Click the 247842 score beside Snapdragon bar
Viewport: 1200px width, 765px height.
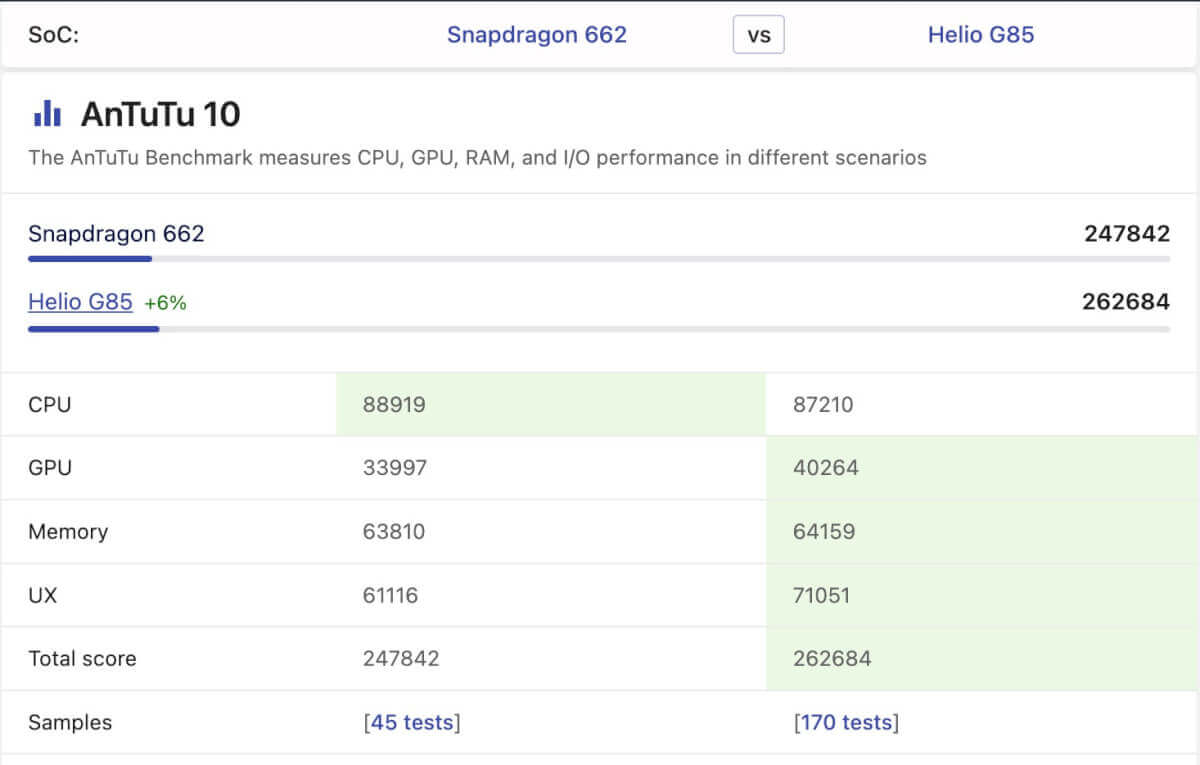coord(1127,234)
